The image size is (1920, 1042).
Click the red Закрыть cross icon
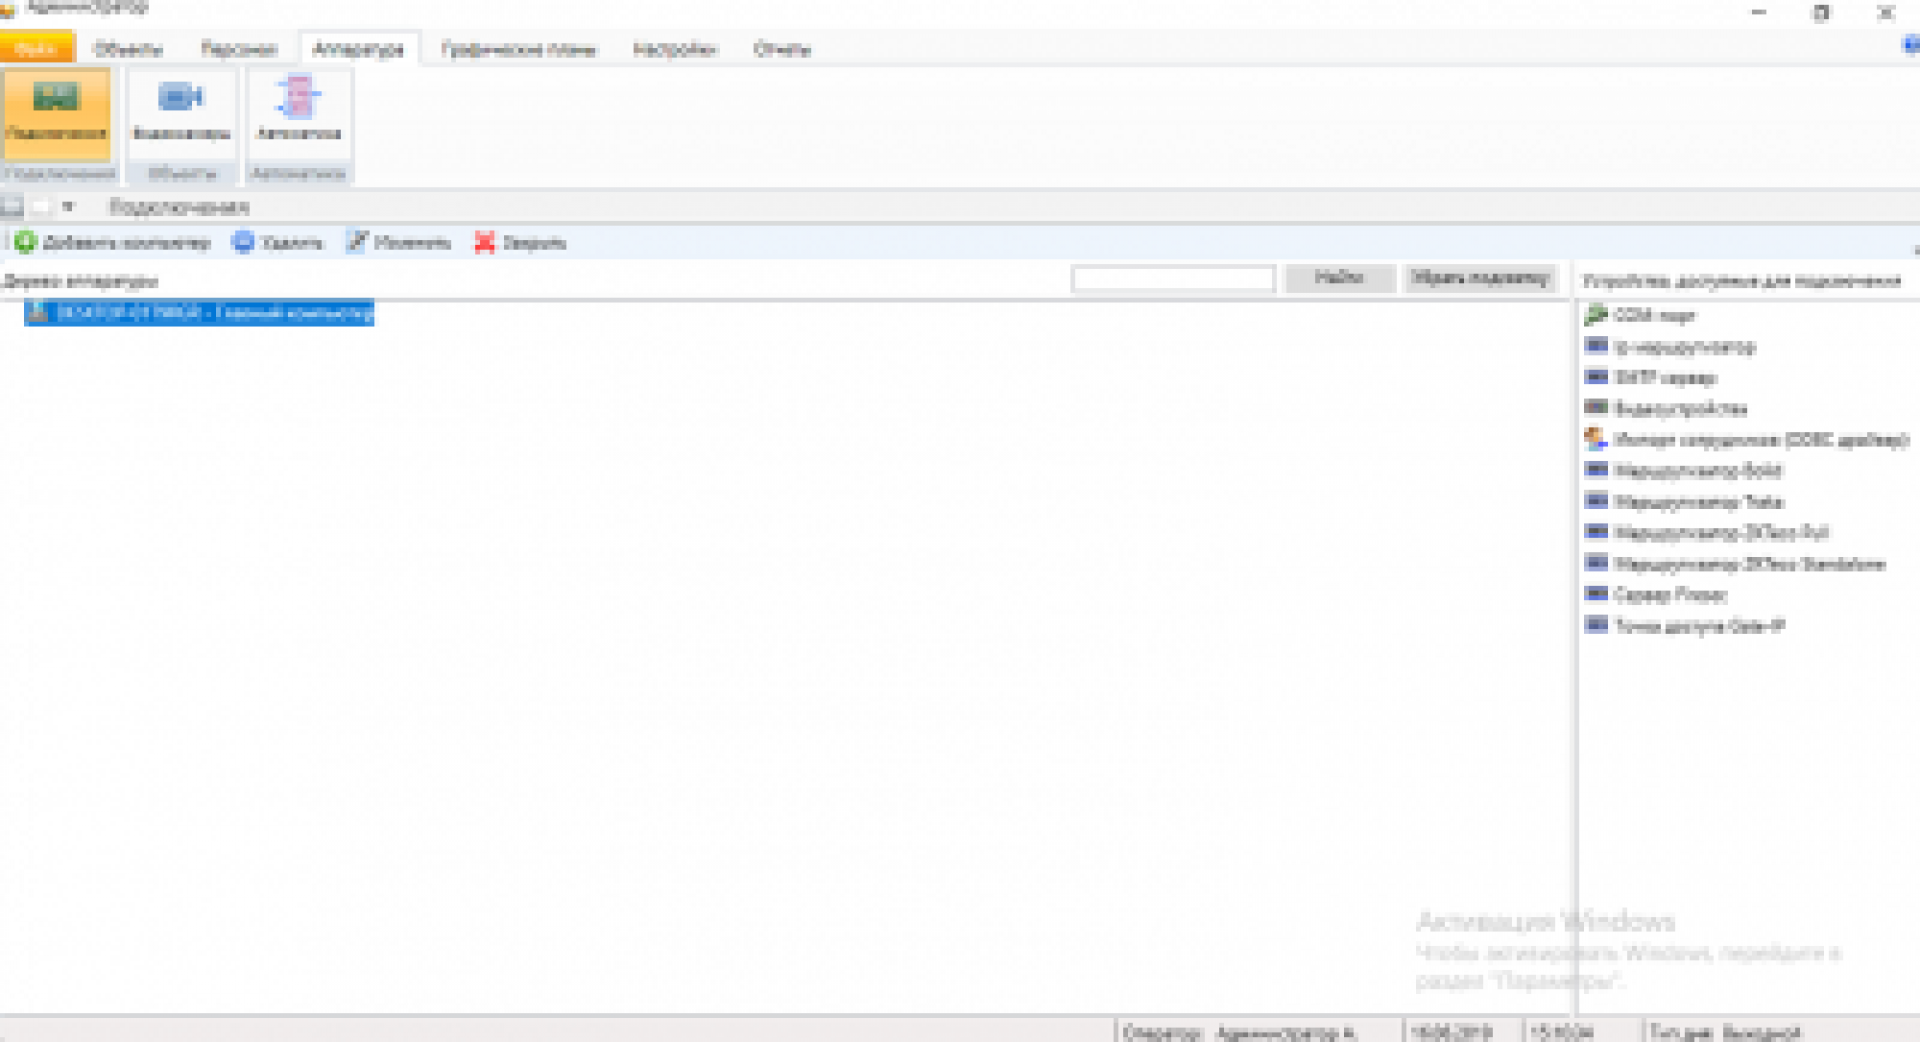click(x=485, y=242)
